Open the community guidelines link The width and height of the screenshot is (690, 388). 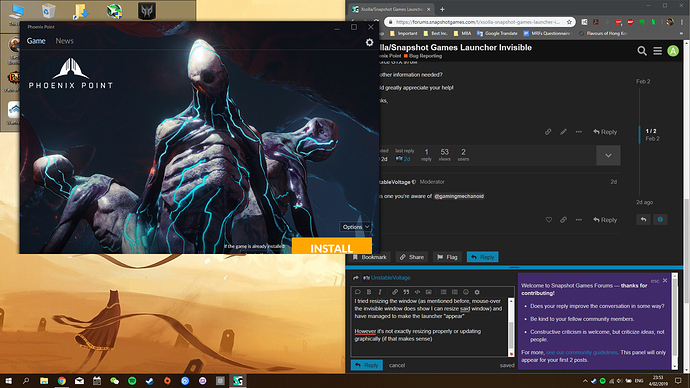[x=582, y=352]
